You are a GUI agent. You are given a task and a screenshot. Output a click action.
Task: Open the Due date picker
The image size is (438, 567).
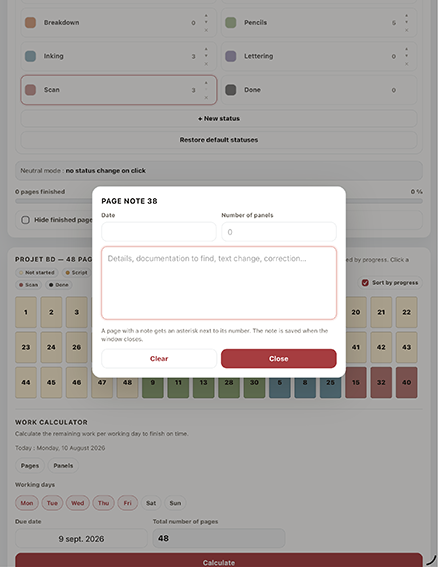pos(81,539)
